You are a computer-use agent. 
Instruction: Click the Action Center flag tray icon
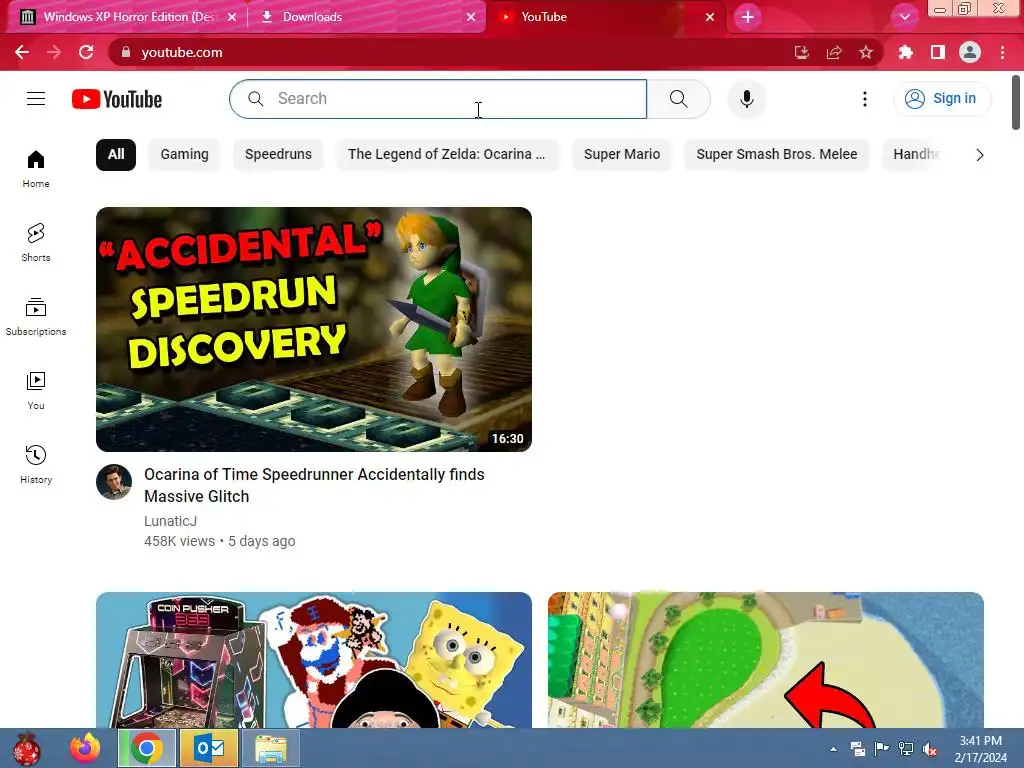click(x=882, y=749)
